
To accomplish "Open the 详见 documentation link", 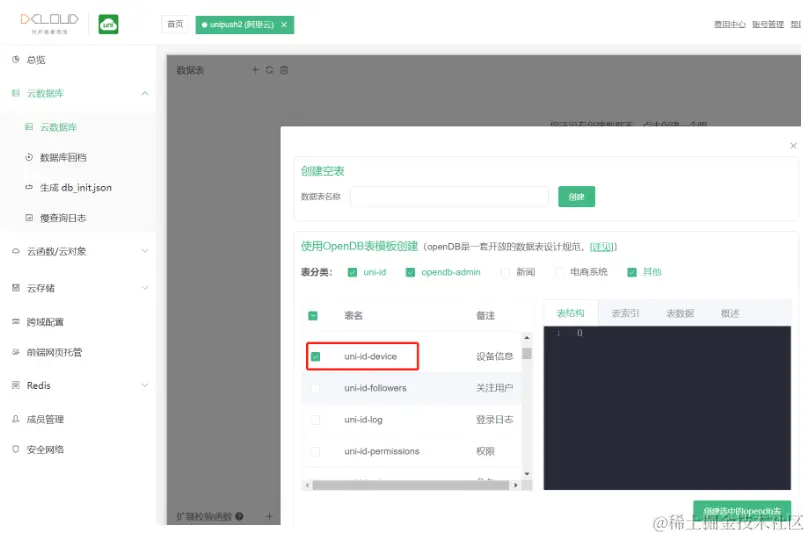I will coord(601,247).
